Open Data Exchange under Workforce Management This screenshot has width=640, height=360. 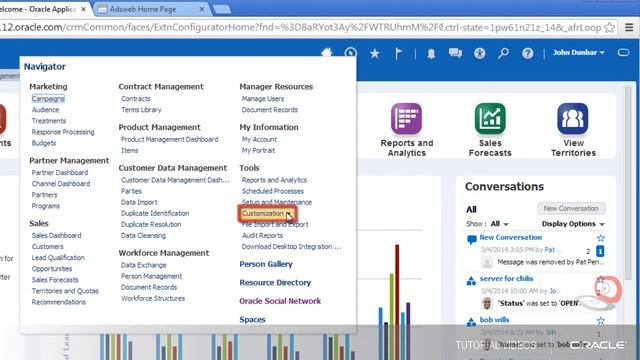[144, 265]
